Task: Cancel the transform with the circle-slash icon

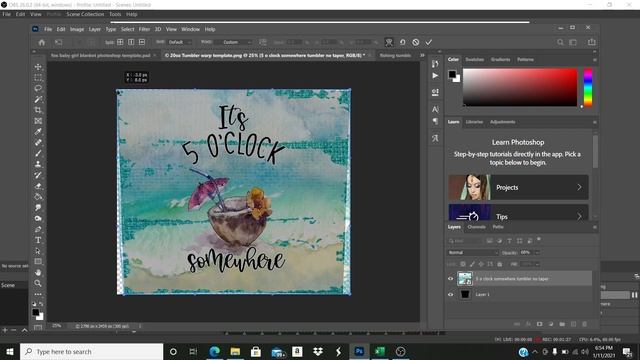Action: pyautogui.click(x=416, y=42)
